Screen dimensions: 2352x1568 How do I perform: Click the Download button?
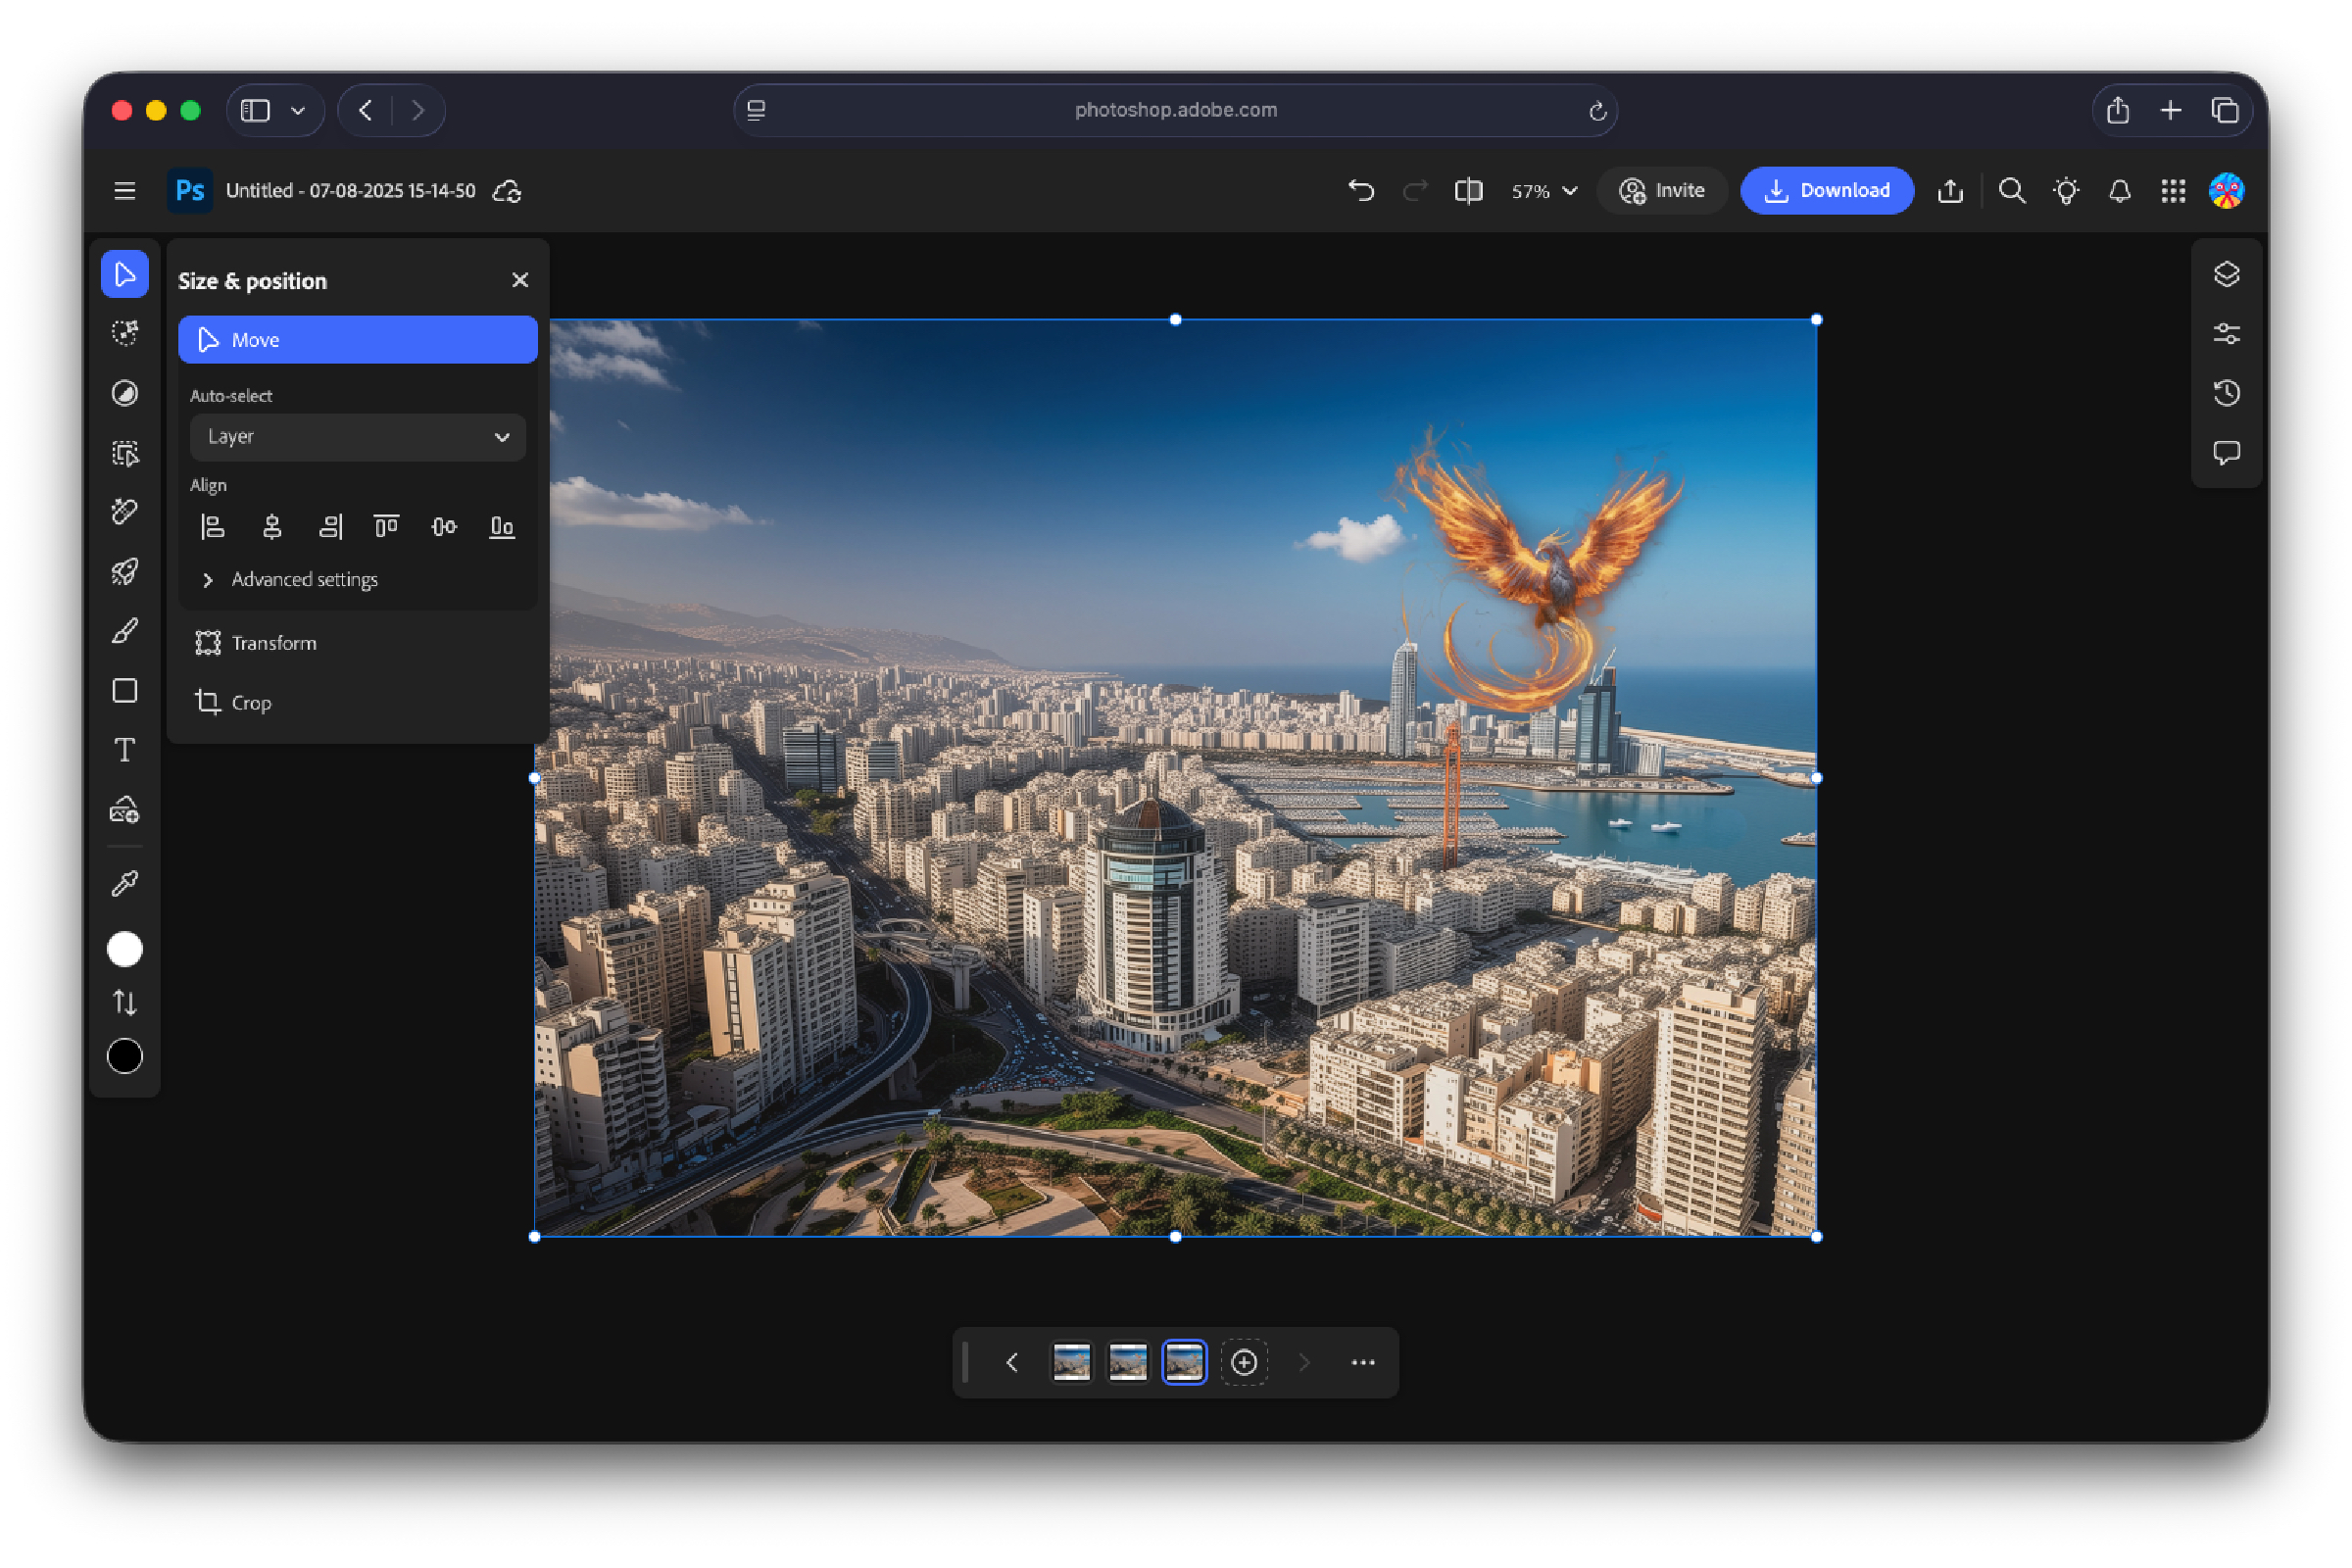point(1827,190)
